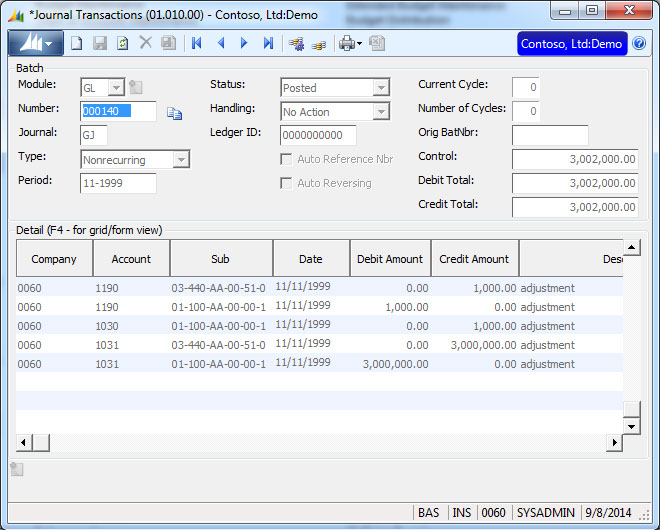Click the Print icon in the toolbar
Image resolution: width=660 pixels, height=530 pixels.
[347, 43]
